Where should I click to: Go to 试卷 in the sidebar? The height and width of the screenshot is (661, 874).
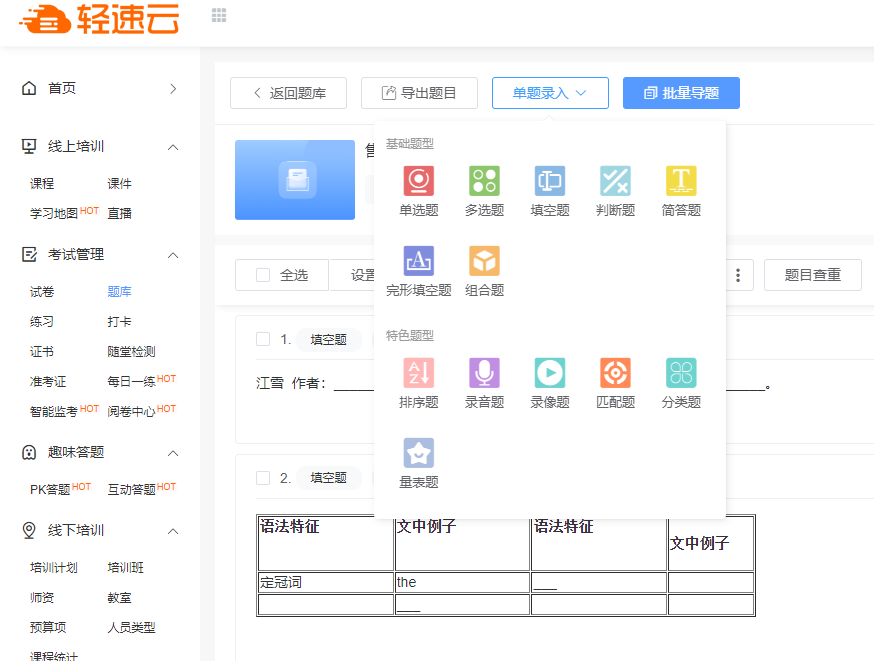tap(42, 292)
